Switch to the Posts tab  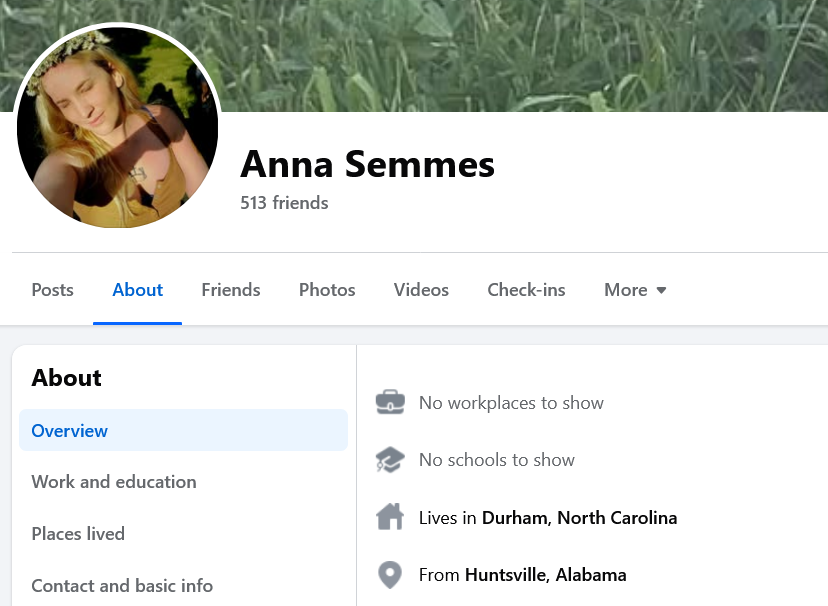point(52,290)
